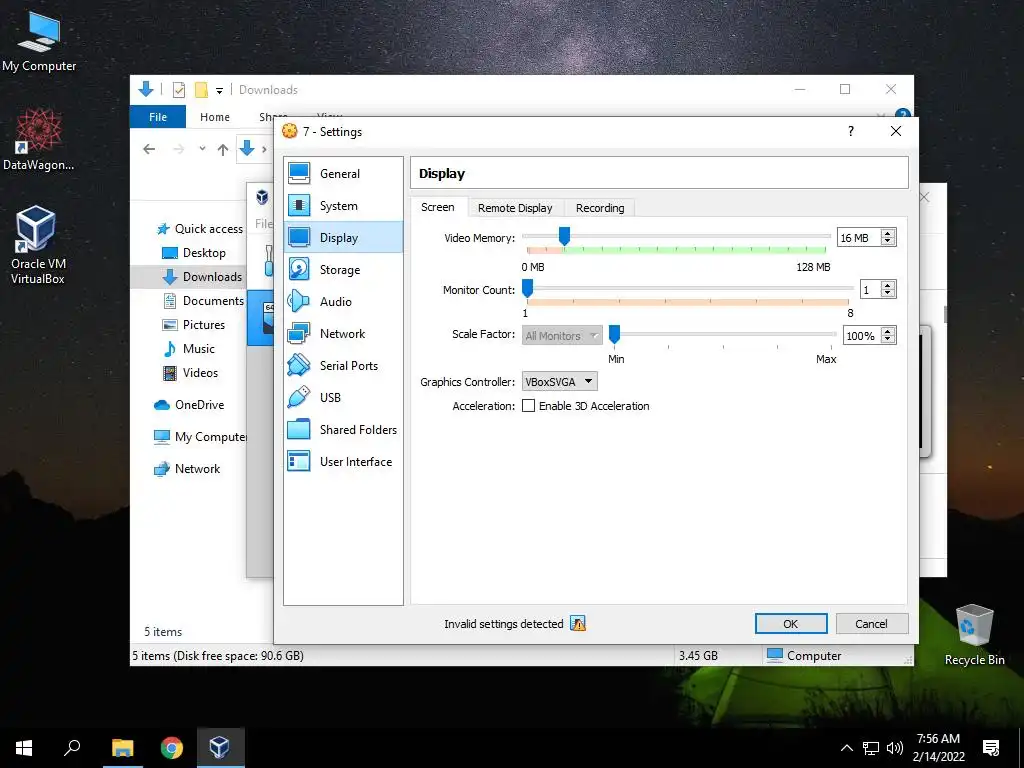Click up-folder arrow in Downloads Explorer window
Image resolution: width=1024 pixels, height=768 pixels.
(223, 150)
